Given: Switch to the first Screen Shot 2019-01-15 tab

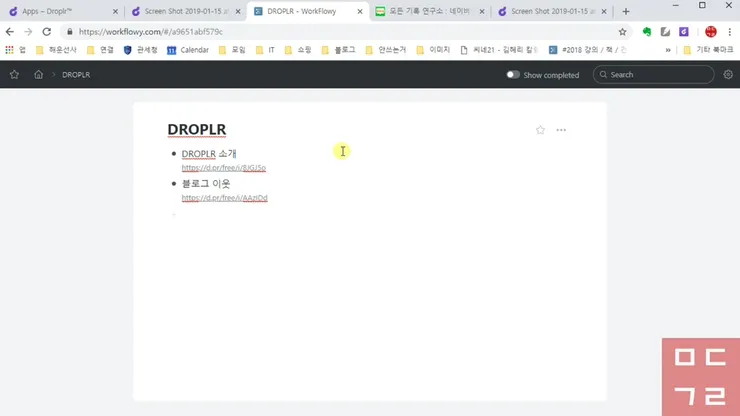Looking at the screenshot, I should pyautogui.click(x=185, y=11).
